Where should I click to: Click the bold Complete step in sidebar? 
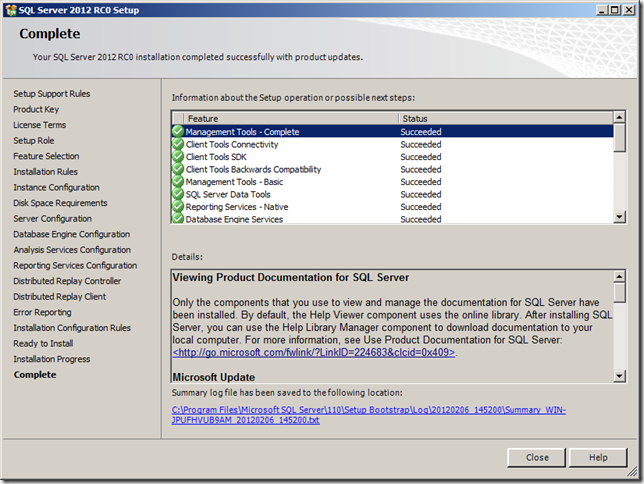click(35, 375)
